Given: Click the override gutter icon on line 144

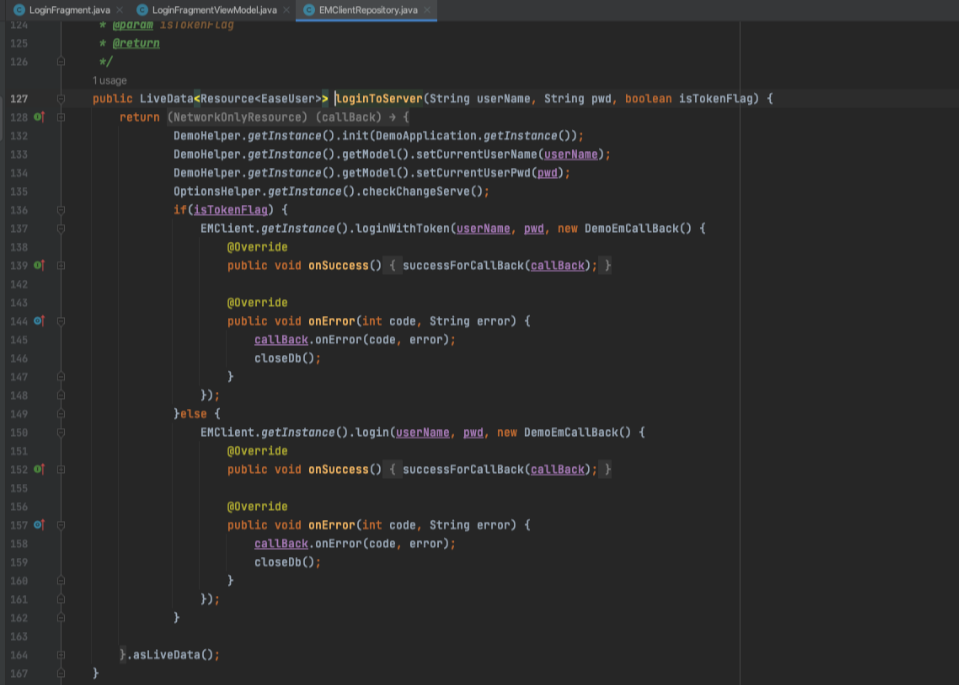Looking at the screenshot, I should coord(39,321).
